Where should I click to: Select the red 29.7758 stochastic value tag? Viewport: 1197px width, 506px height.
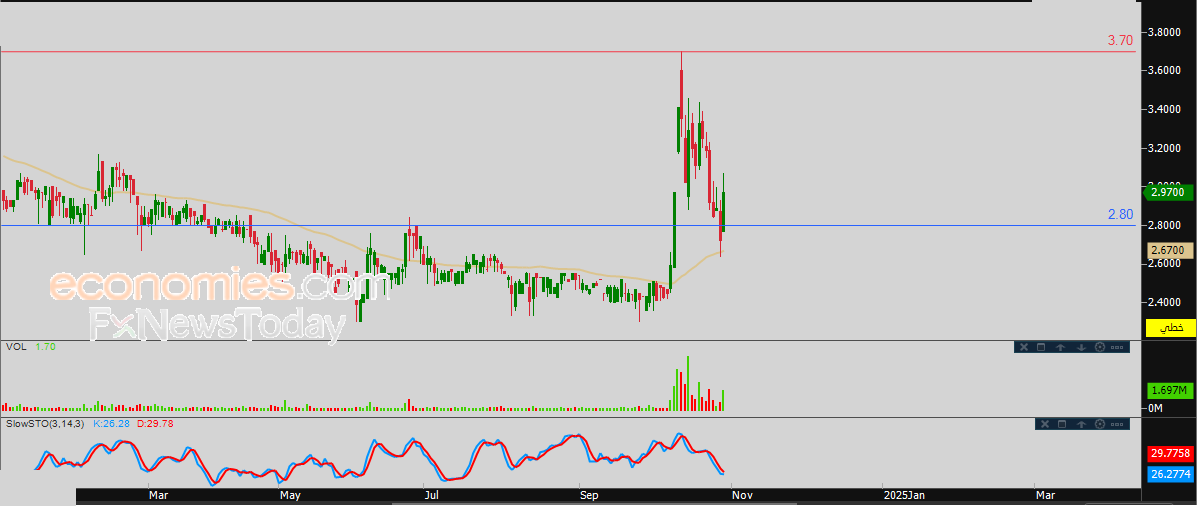coord(1170,454)
